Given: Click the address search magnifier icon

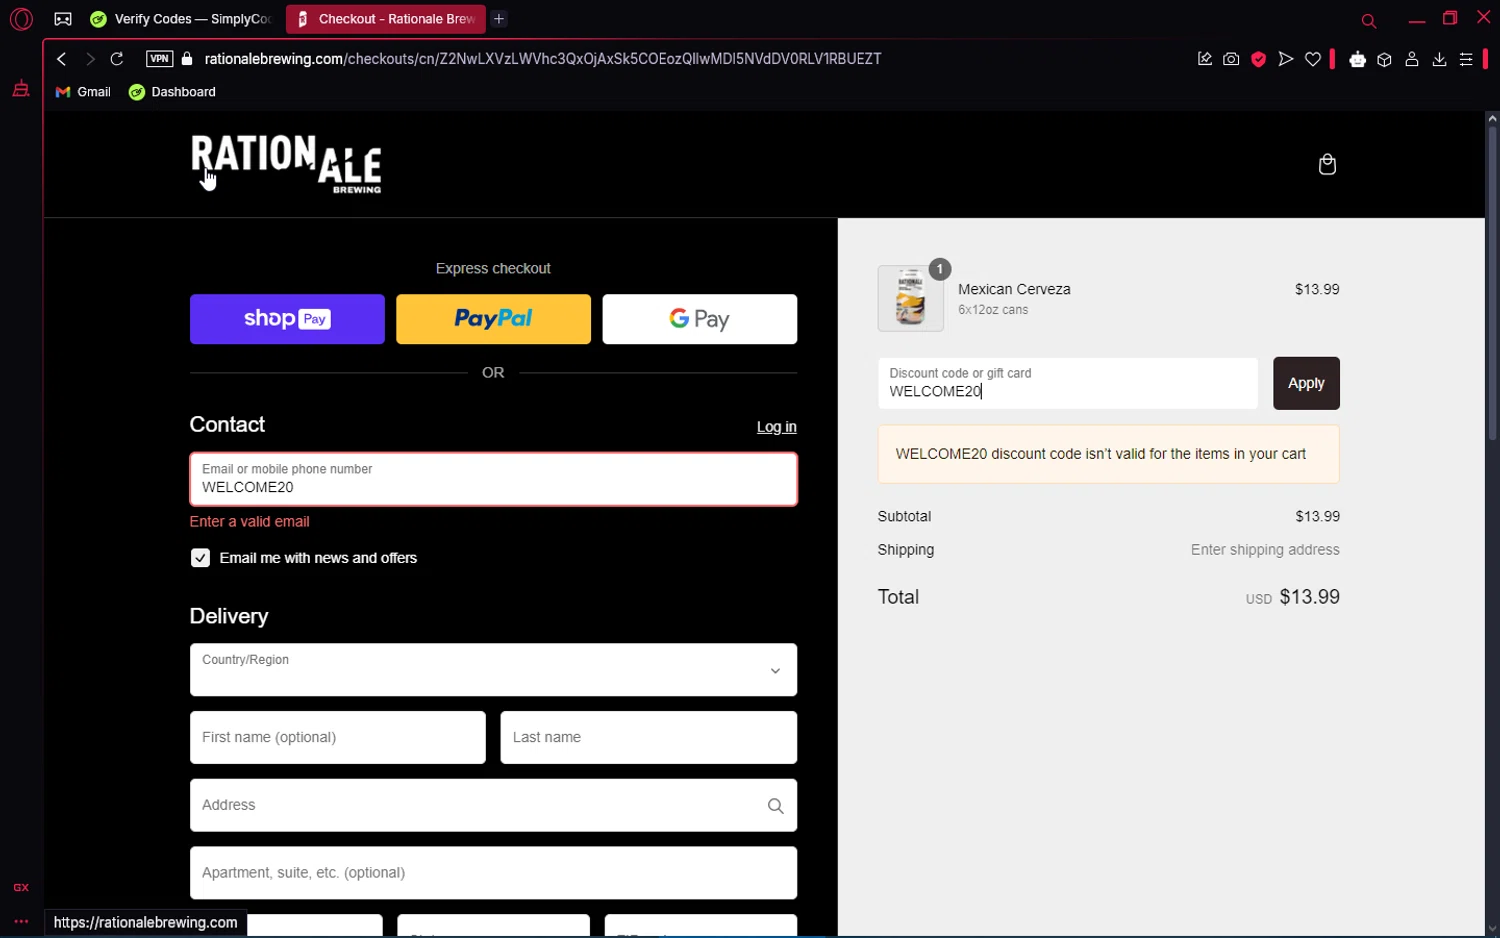Looking at the screenshot, I should point(775,806).
